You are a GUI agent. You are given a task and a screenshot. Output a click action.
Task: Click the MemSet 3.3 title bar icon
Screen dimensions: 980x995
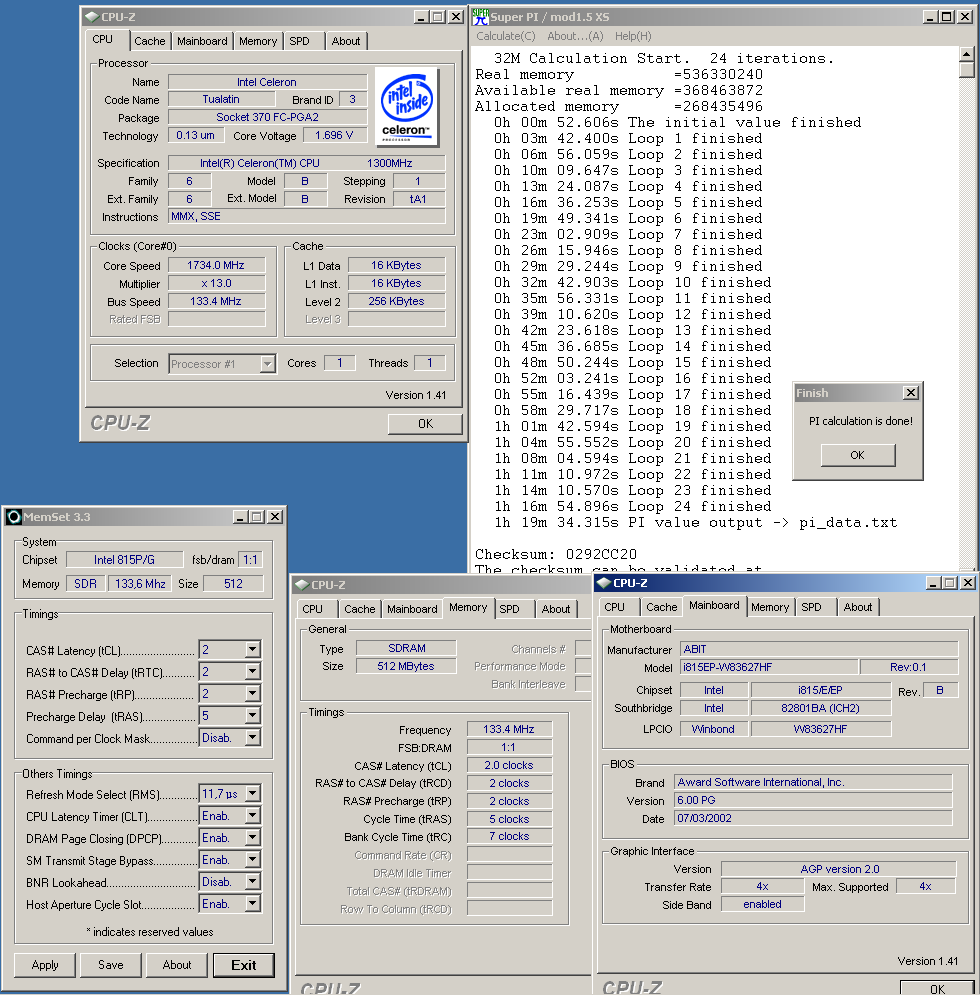click(14, 517)
